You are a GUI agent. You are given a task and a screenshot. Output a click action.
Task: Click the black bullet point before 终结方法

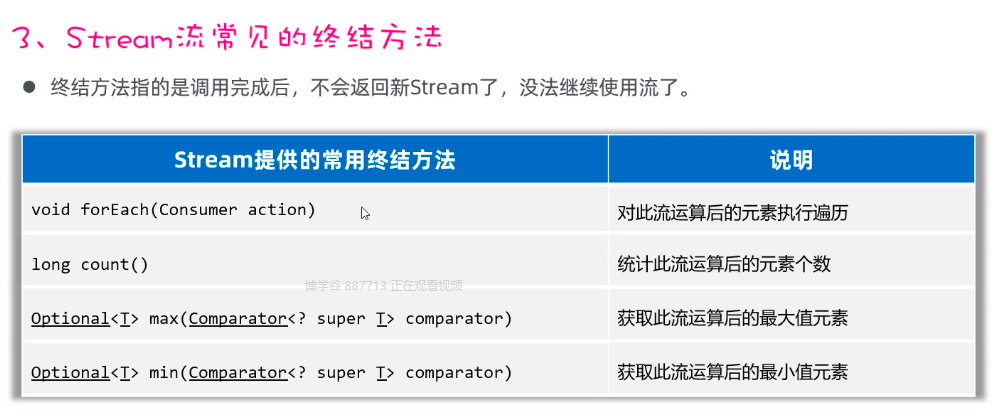click(29, 88)
